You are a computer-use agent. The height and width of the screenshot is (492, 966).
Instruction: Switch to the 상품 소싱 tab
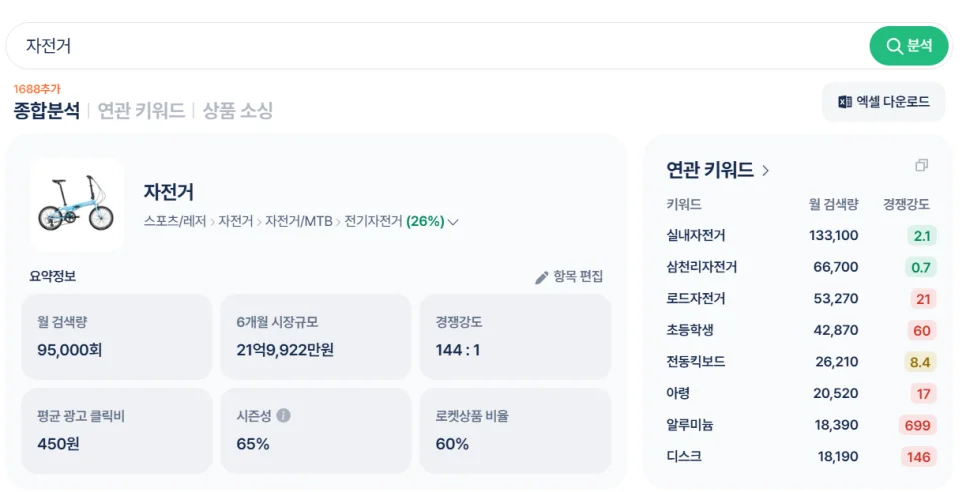pyautogui.click(x=238, y=111)
